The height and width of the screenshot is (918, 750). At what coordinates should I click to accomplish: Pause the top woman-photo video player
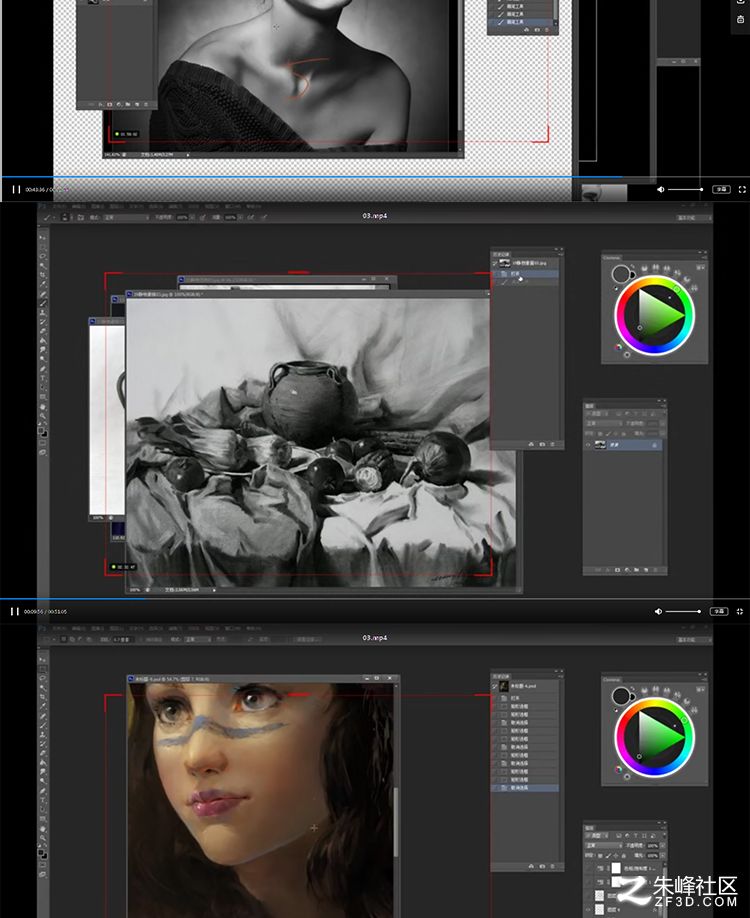[x=16, y=190]
